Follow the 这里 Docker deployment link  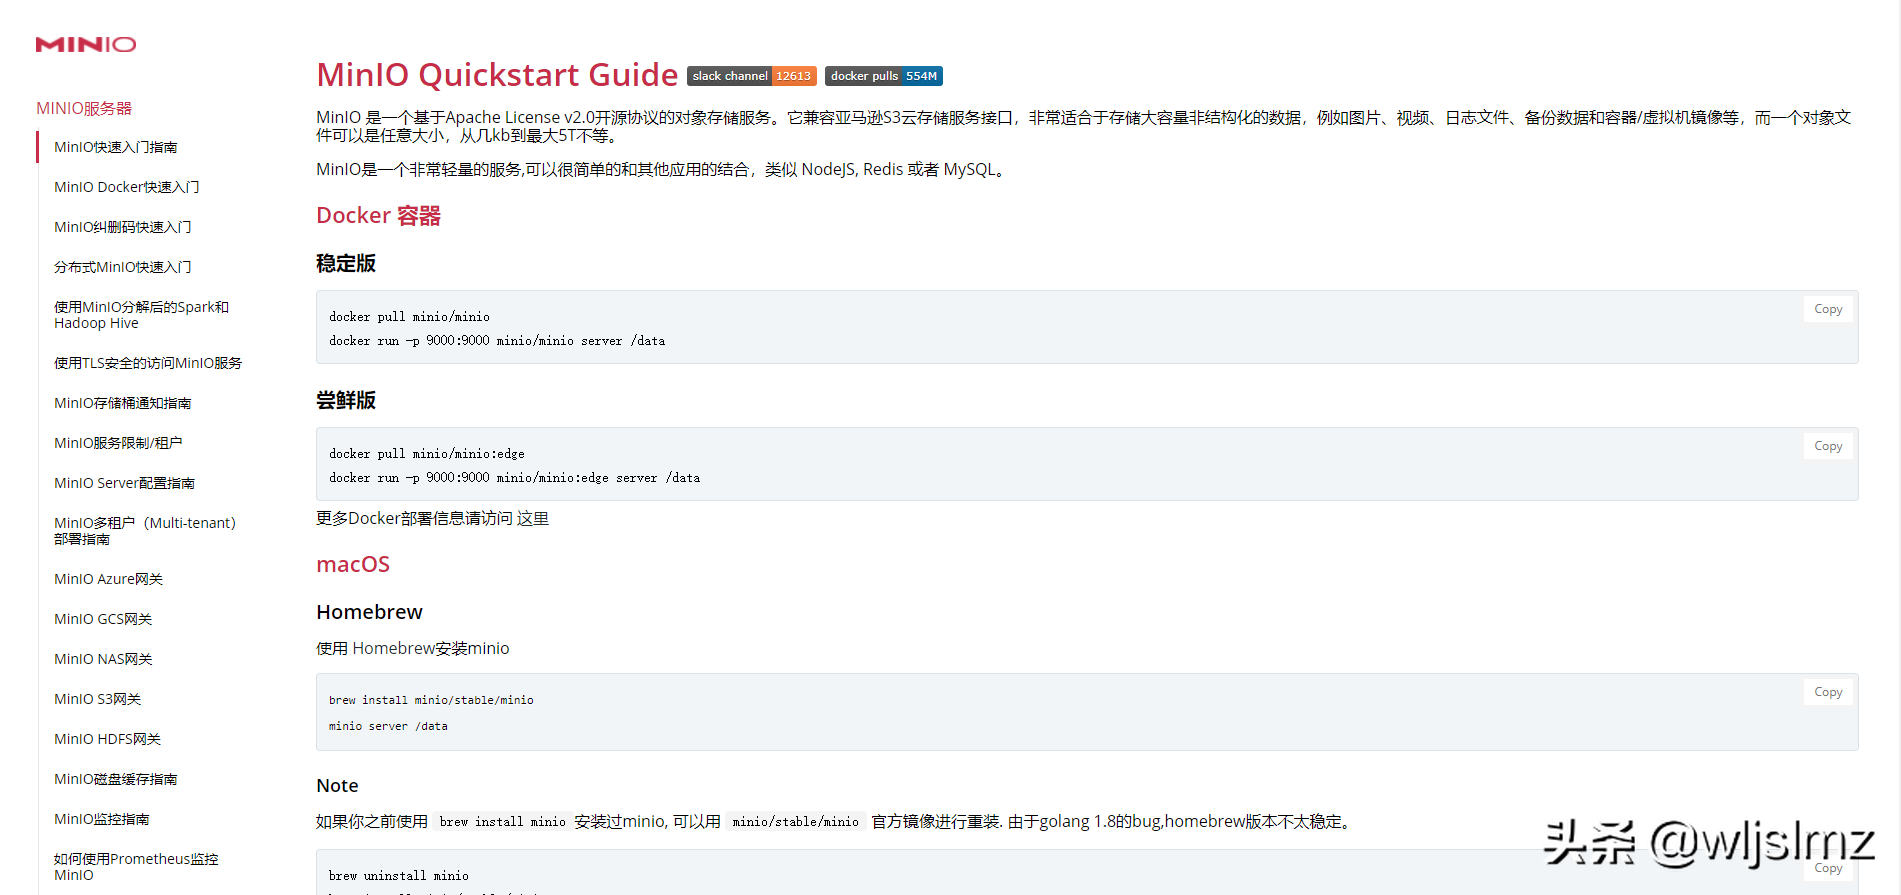[533, 518]
